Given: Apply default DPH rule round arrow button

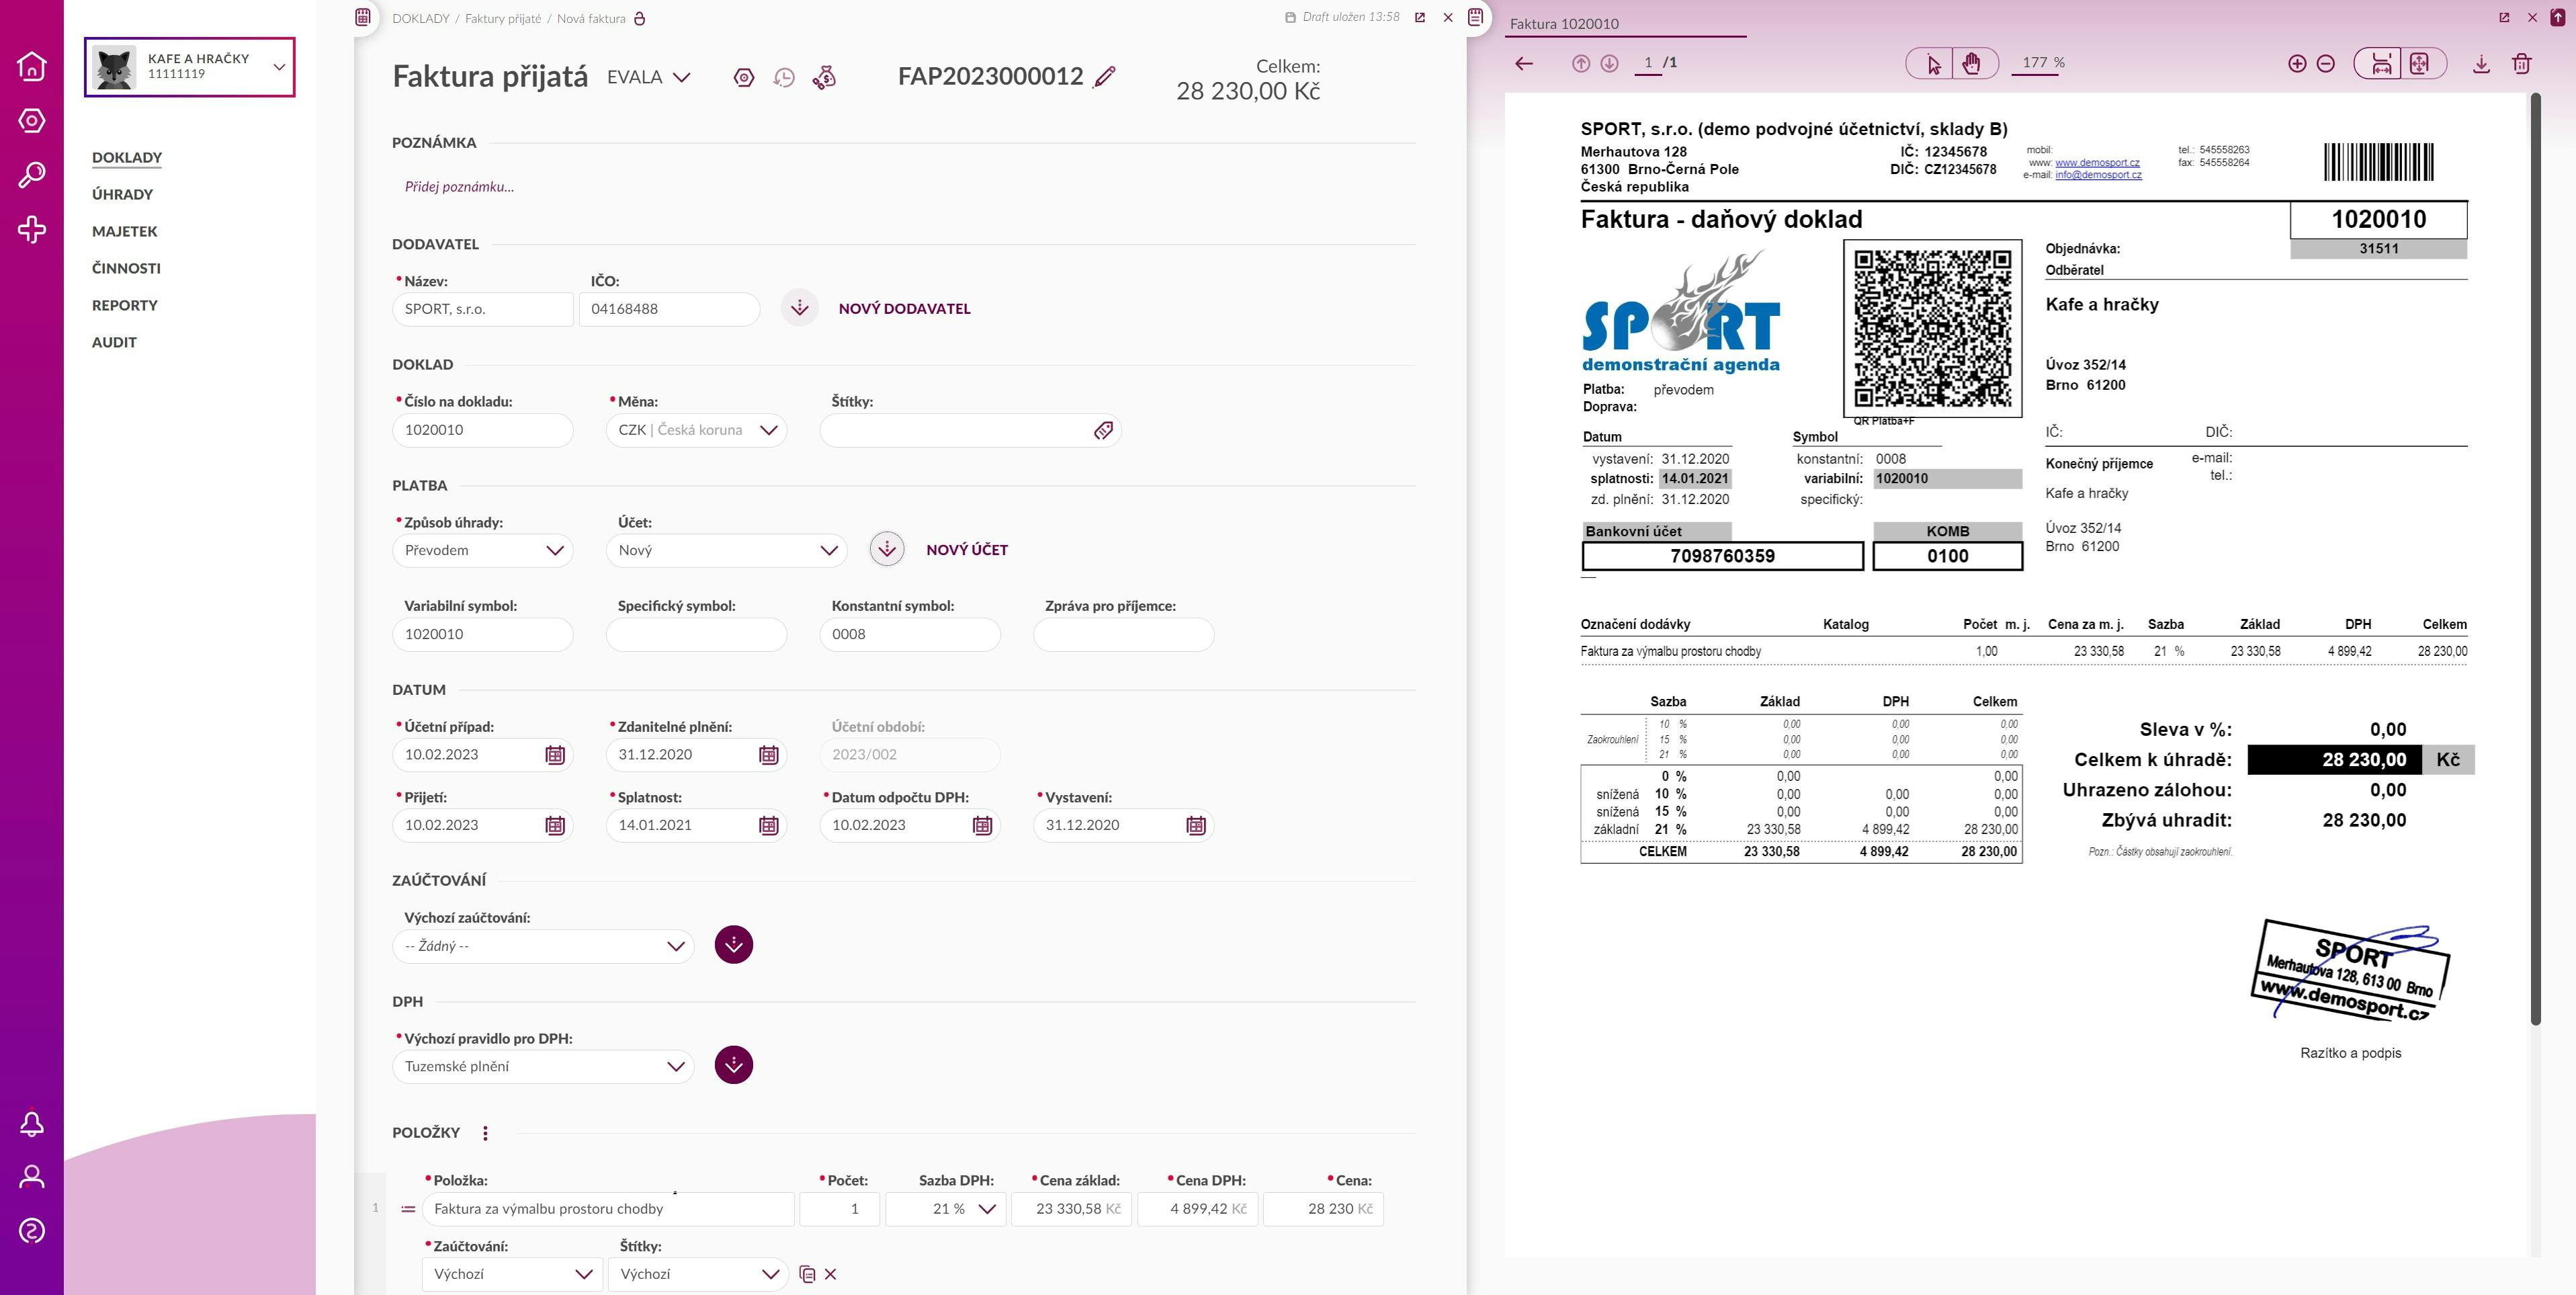Looking at the screenshot, I should pyautogui.click(x=734, y=1065).
